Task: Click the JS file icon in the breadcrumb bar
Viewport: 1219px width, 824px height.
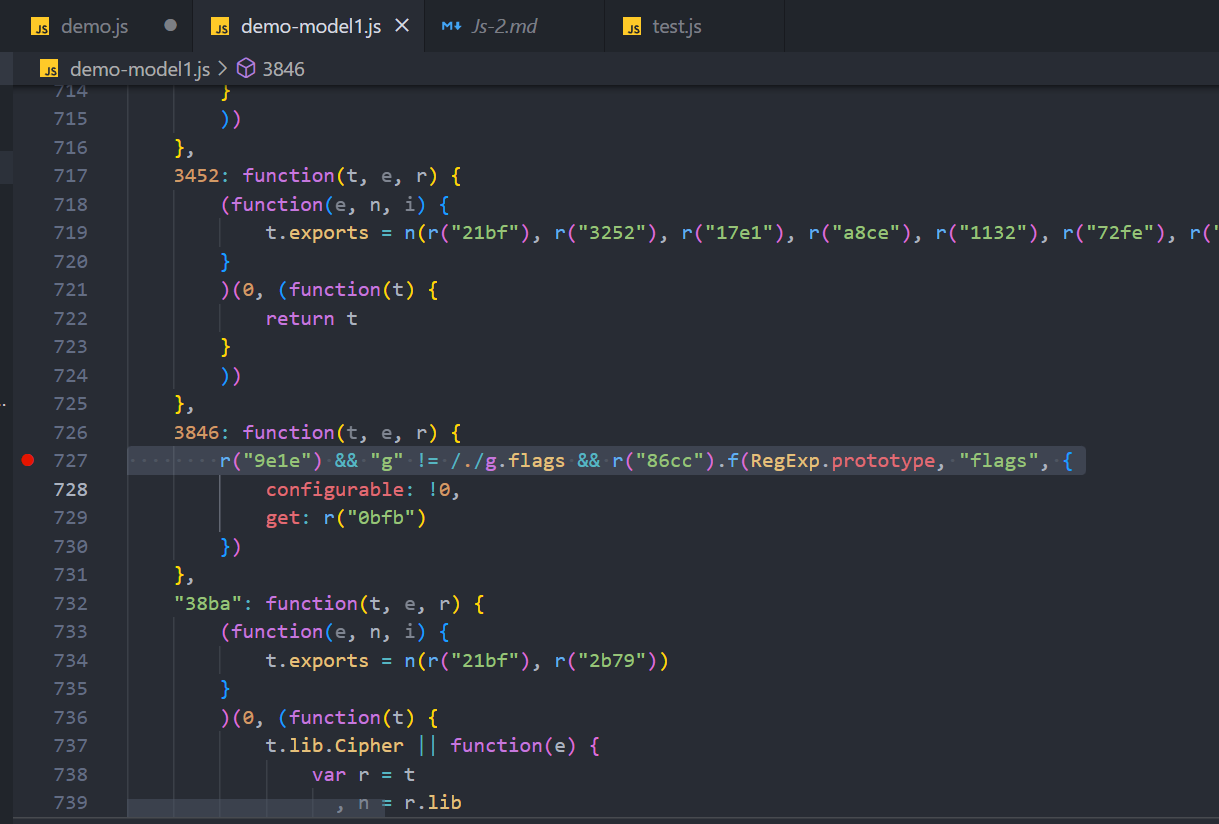Action: pyautogui.click(x=49, y=69)
